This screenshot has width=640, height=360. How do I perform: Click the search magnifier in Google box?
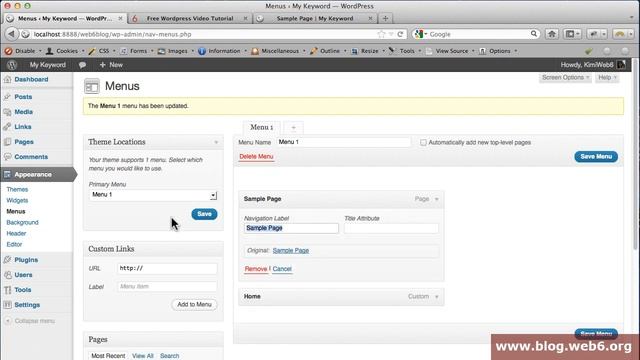pyautogui.click(x=533, y=34)
